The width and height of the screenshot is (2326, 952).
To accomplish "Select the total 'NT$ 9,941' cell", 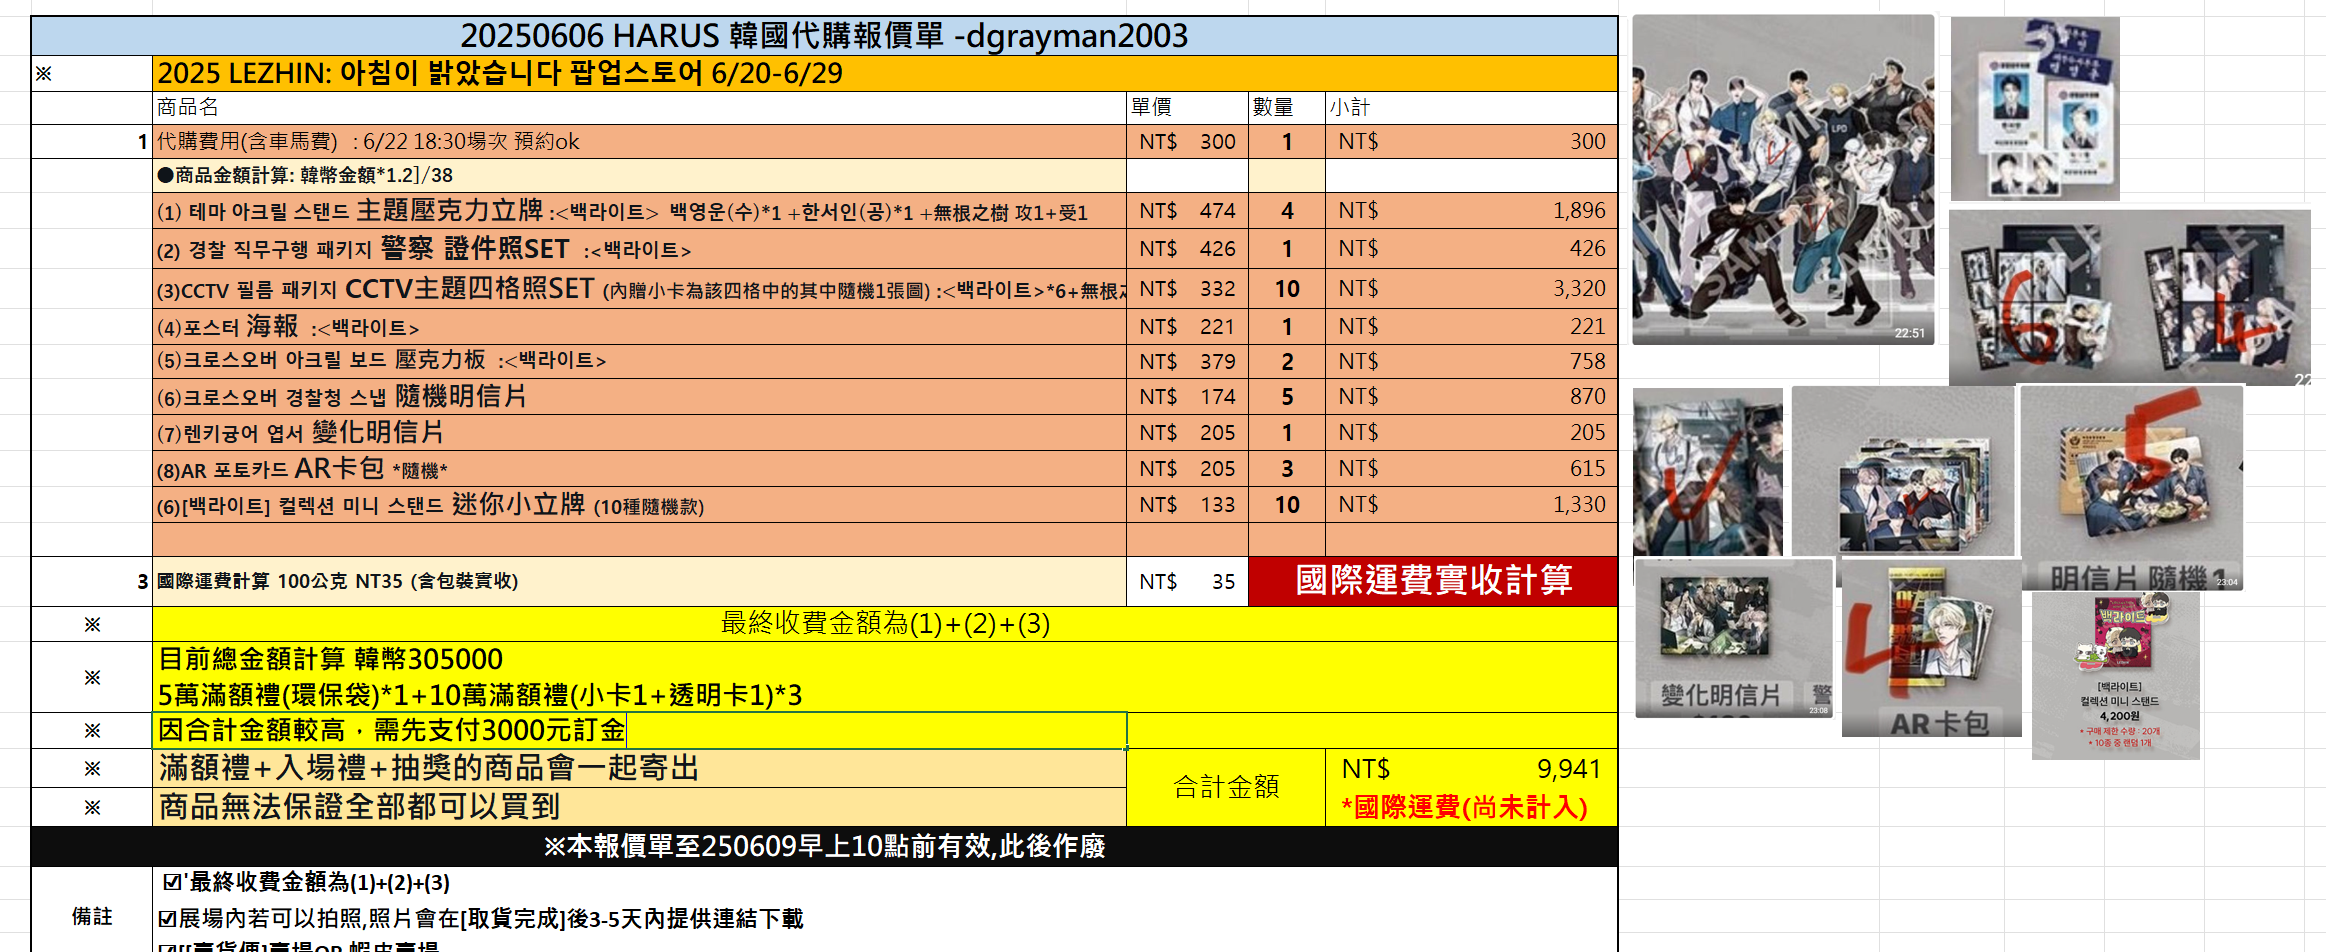I will [1472, 769].
